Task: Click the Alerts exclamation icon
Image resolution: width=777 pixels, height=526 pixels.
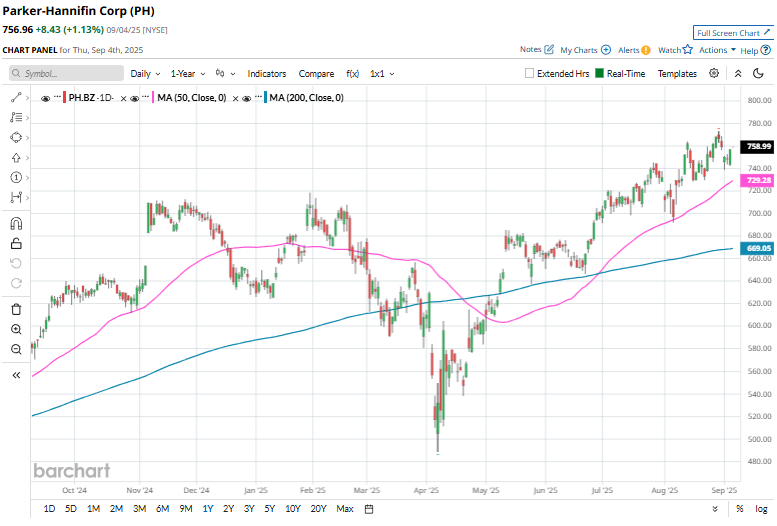Action: (646, 50)
